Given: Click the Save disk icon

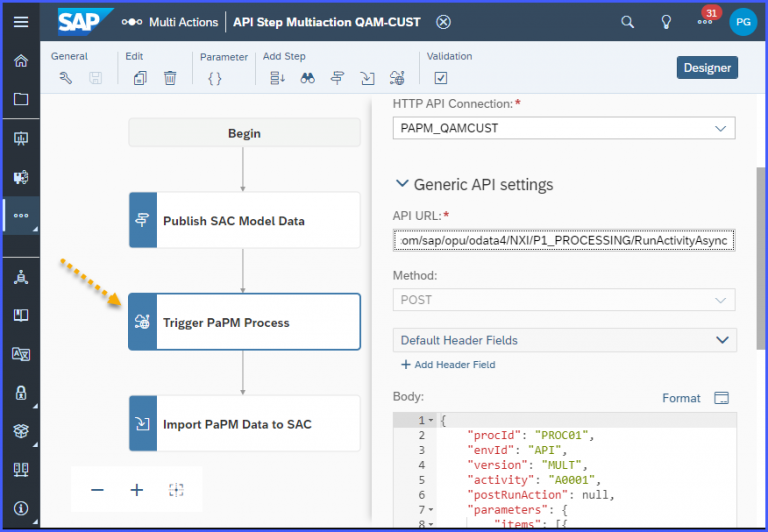Looking at the screenshot, I should 95,78.
